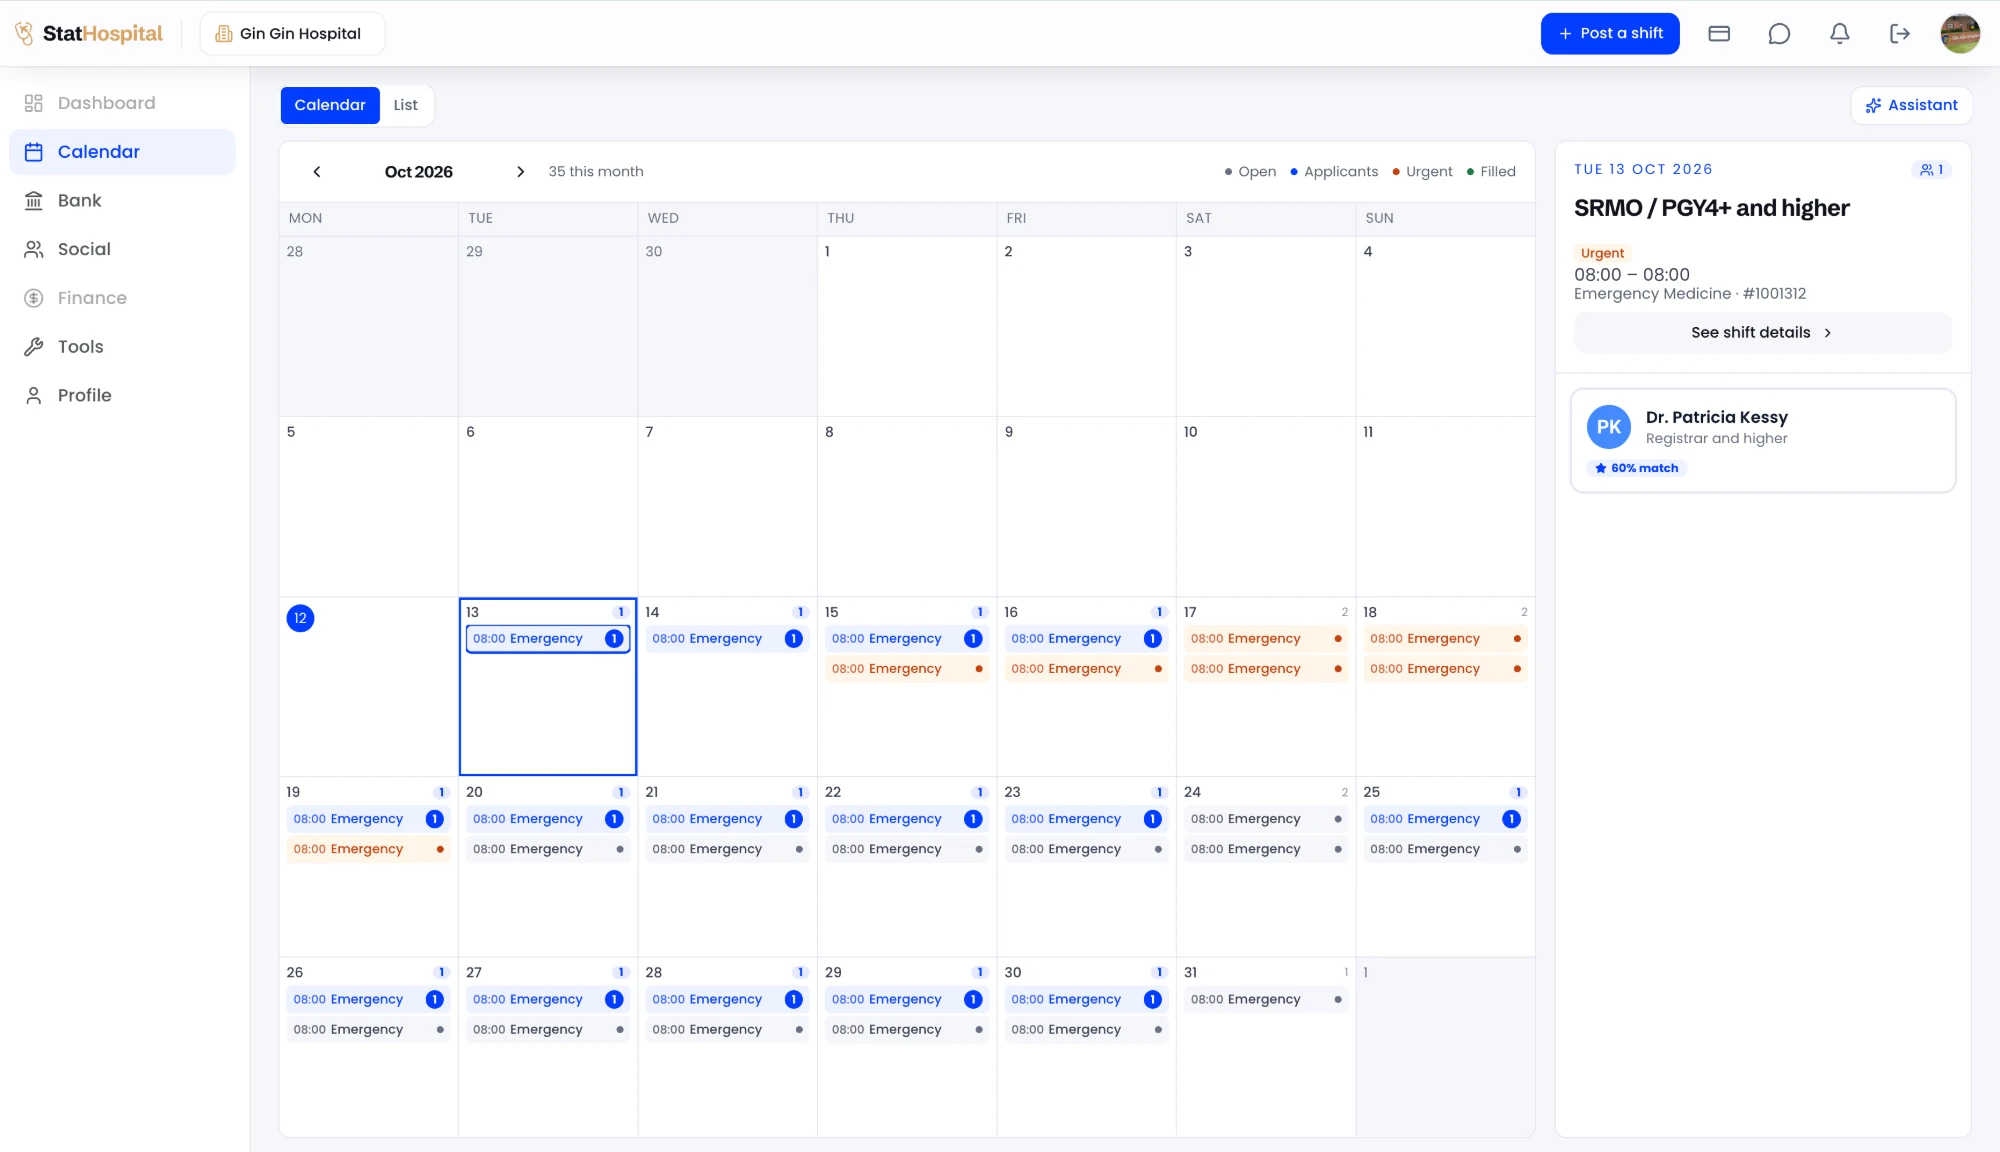Viewport: 2000px width, 1152px height.
Task: Open the applicant Emergency shift on Oct 30
Action: coord(1086,1000)
